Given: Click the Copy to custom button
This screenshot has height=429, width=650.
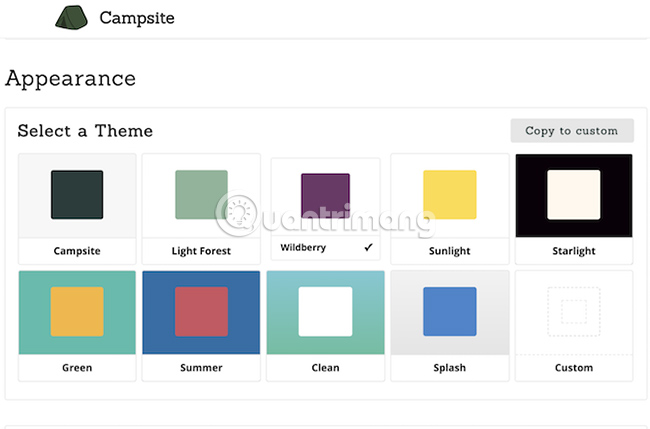Looking at the screenshot, I should [x=571, y=131].
